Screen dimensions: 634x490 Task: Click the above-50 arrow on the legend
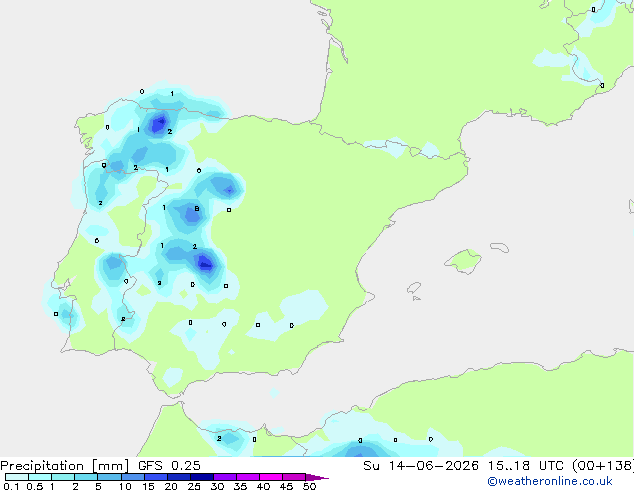coord(317,477)
